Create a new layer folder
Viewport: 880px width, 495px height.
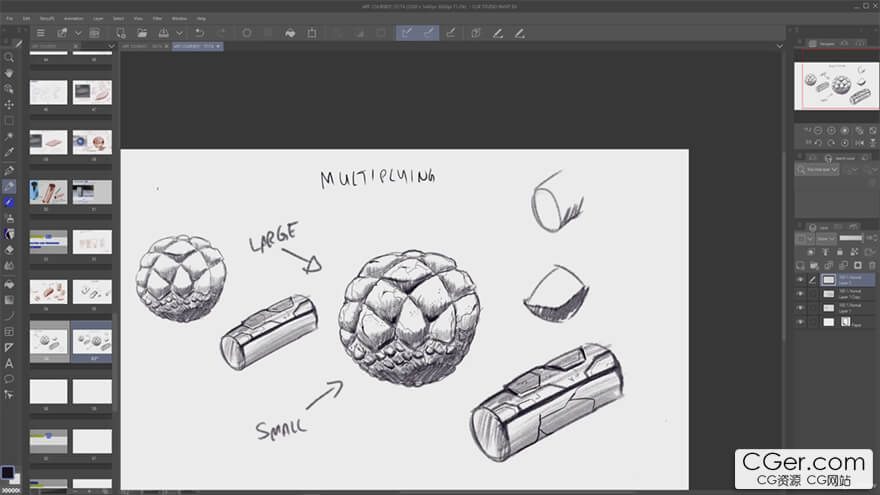814,265
